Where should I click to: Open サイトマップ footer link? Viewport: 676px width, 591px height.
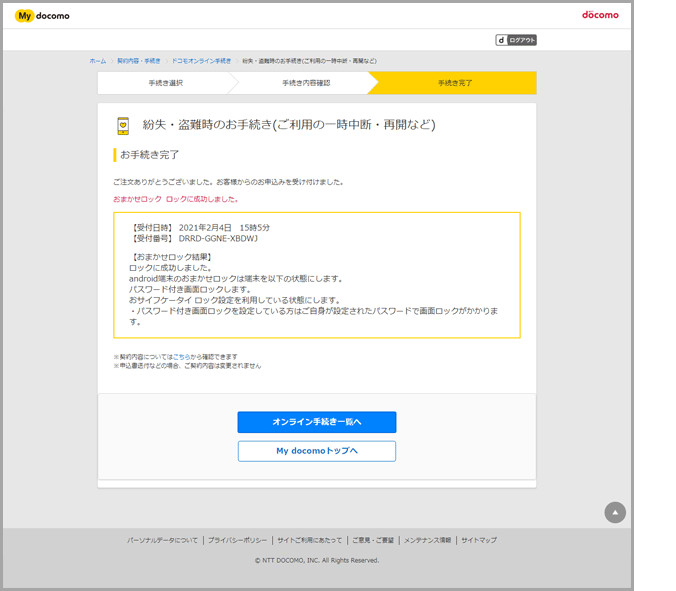[479, 540]
